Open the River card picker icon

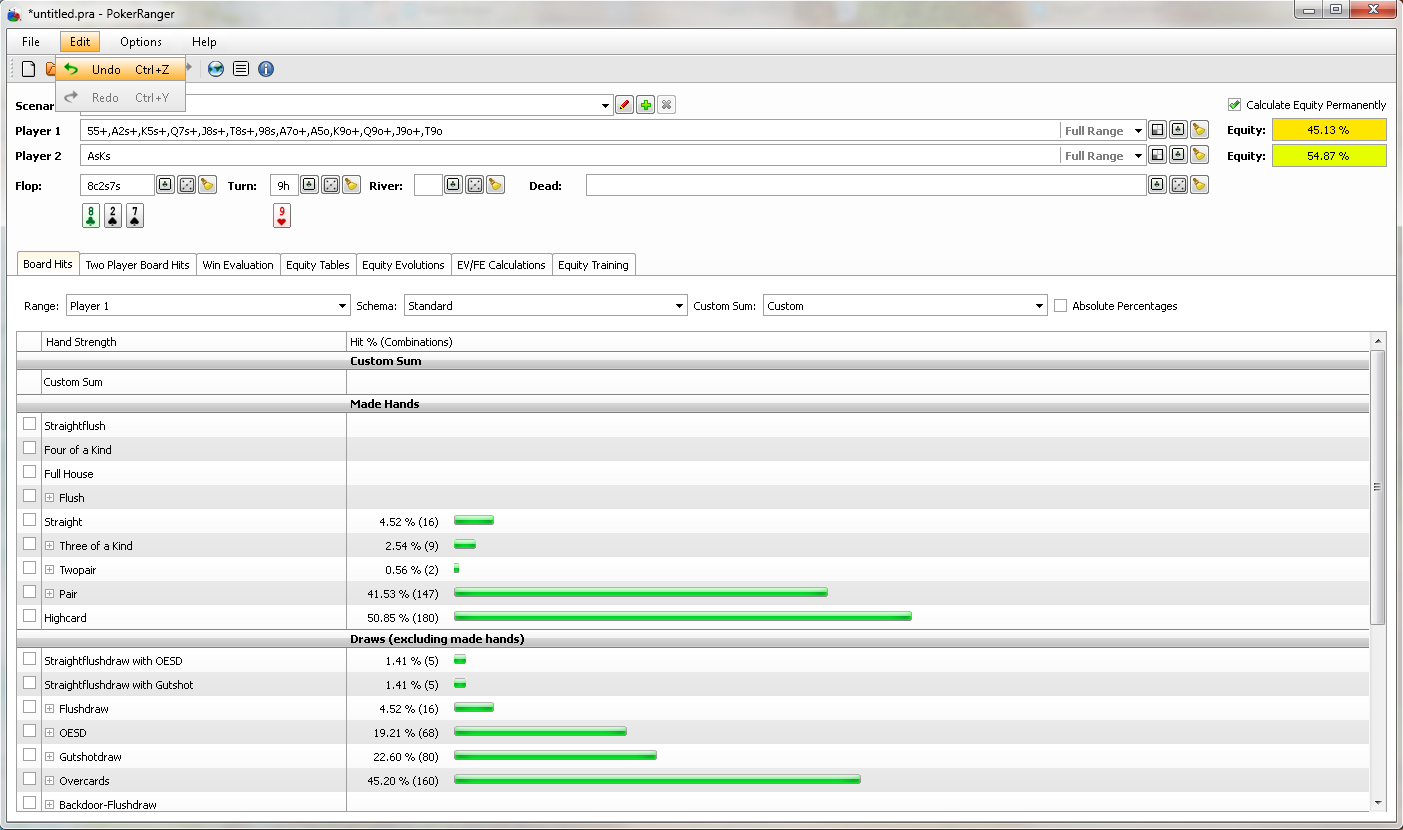coord(454,185)
